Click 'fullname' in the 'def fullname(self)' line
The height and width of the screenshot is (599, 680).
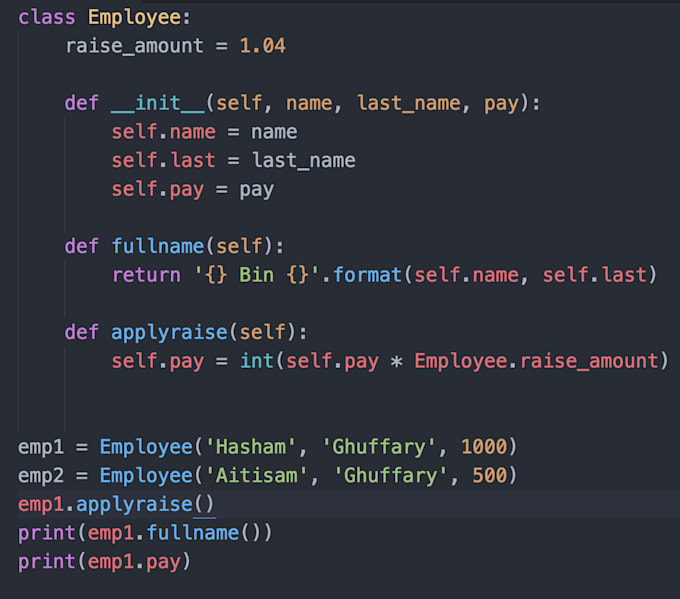pyautogui.click(x=157, y=246)
